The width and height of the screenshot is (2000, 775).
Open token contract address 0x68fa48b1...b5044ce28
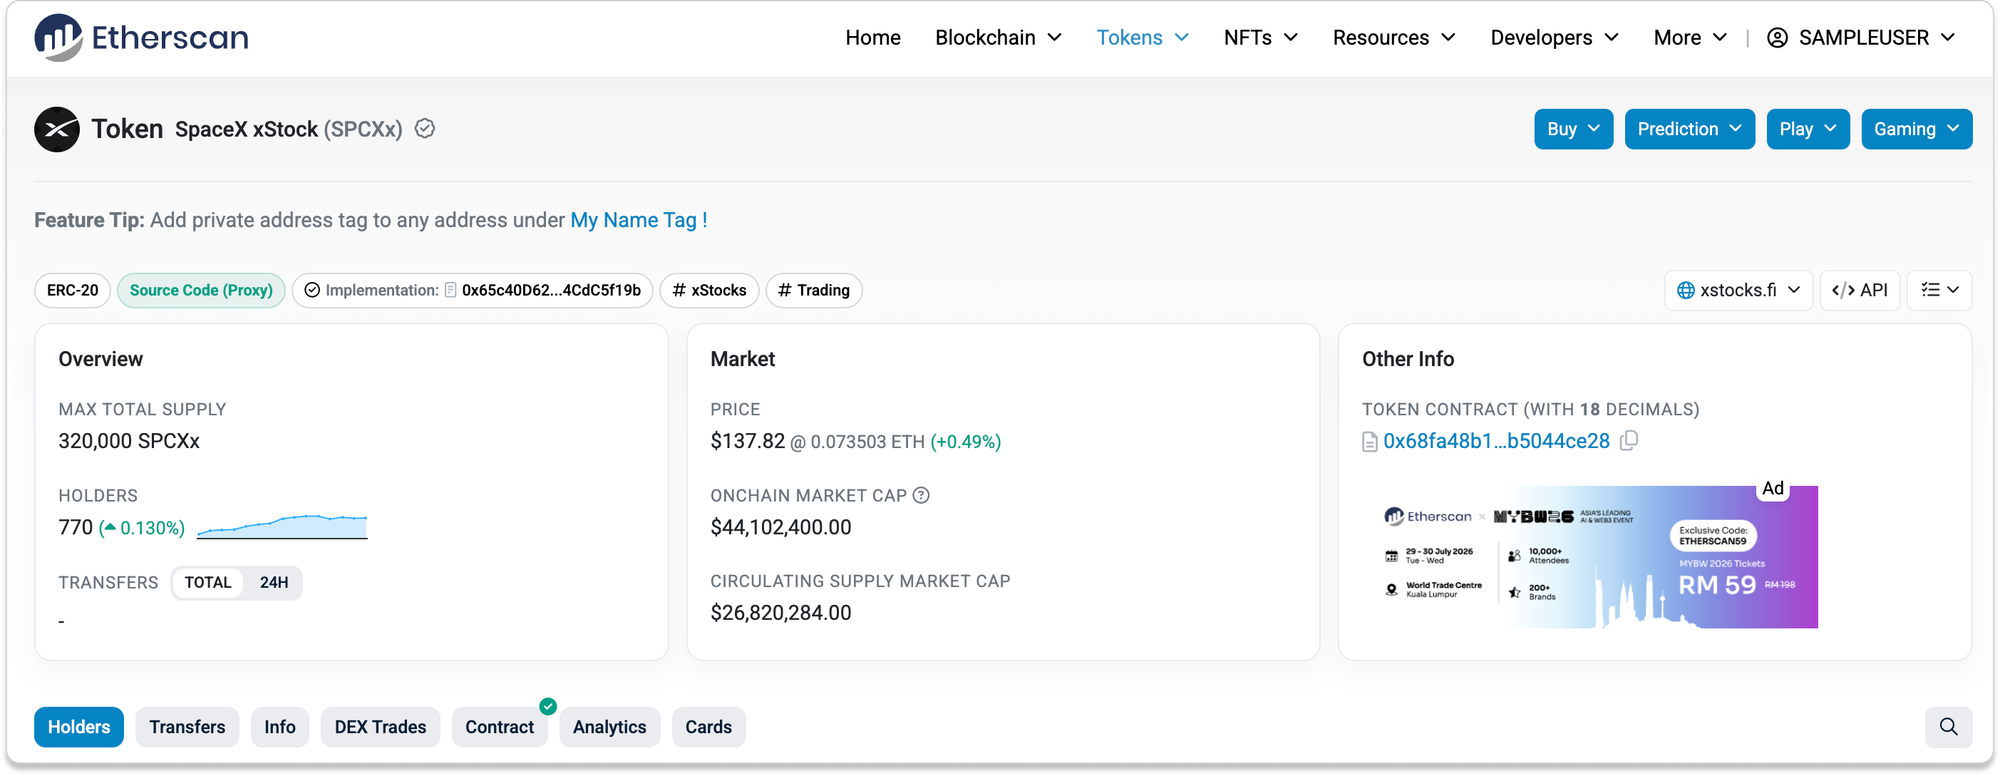(x=1497, y=441)
